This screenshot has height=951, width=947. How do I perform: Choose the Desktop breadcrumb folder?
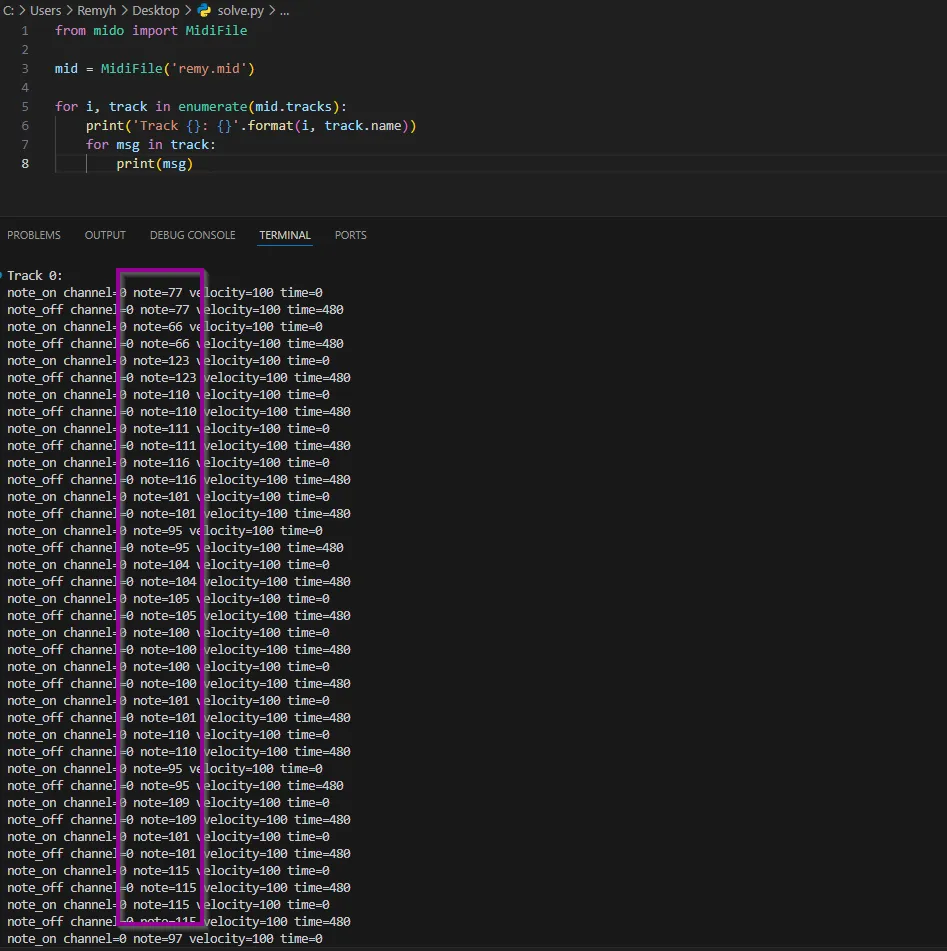pos(156,11)
